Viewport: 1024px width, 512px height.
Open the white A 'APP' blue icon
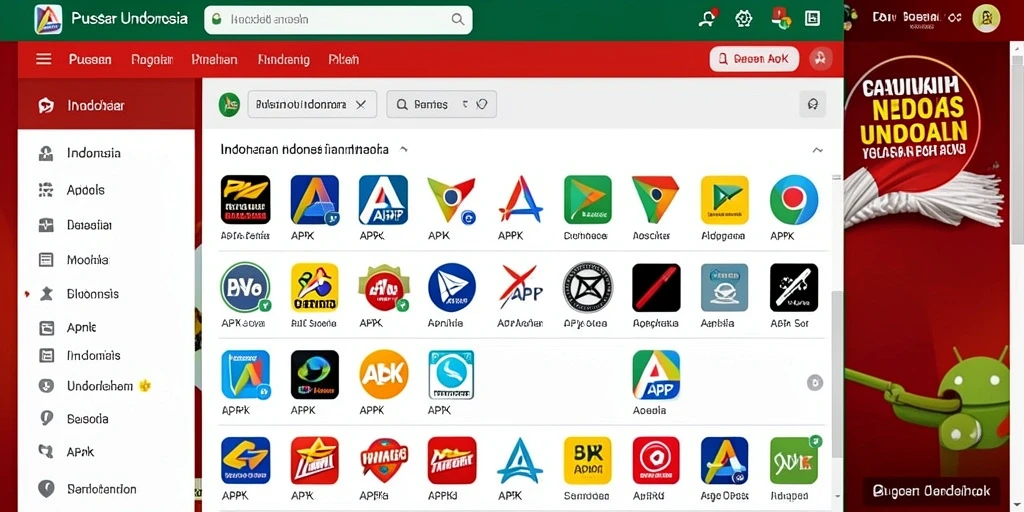pos(383,200)
